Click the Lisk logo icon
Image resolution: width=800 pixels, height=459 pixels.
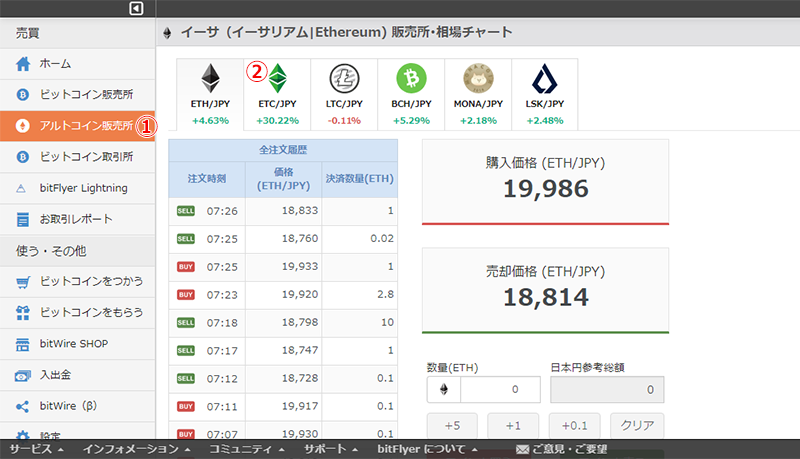point(544,79)
